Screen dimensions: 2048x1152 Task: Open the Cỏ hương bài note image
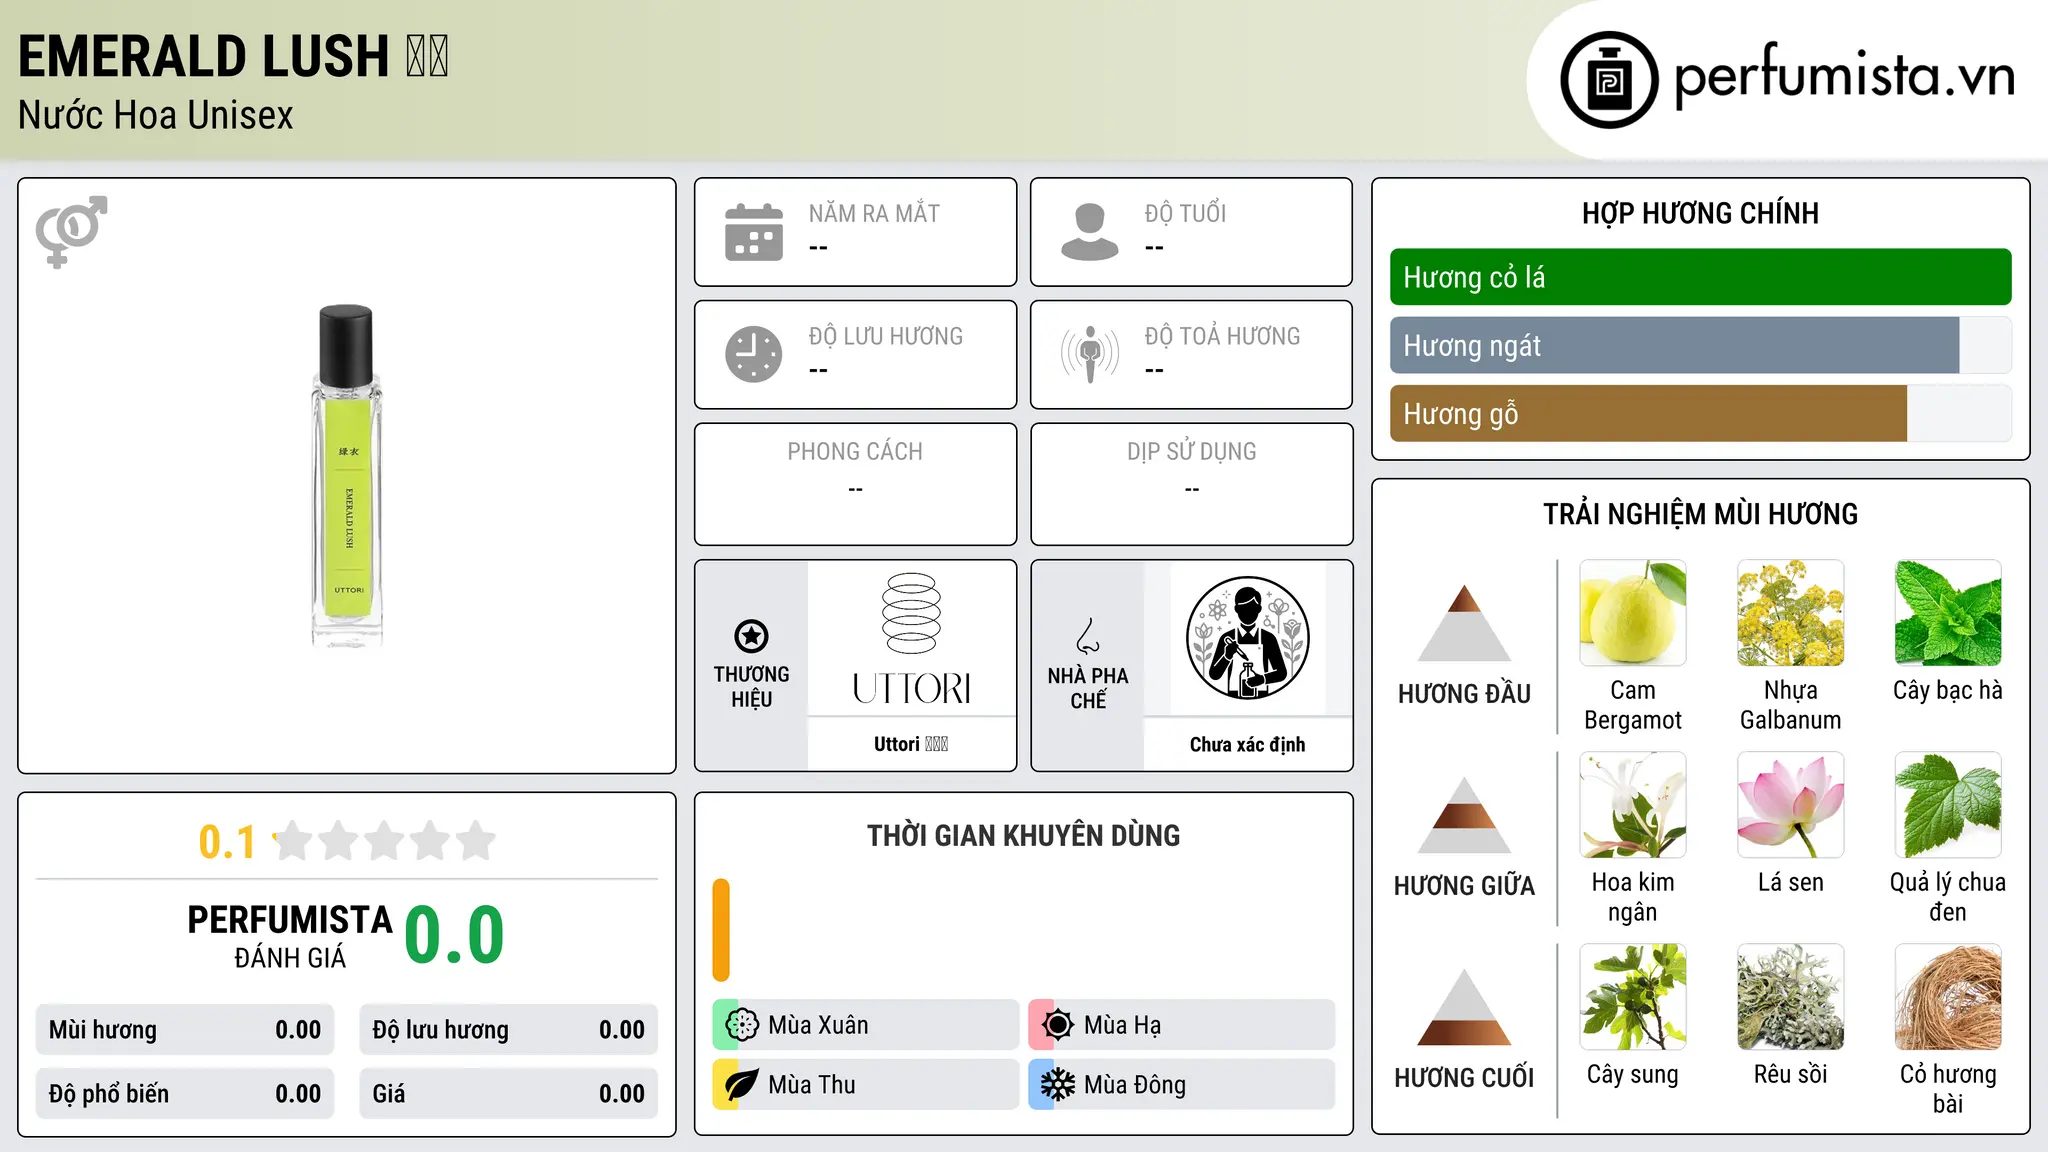(x=1948, y=997)
